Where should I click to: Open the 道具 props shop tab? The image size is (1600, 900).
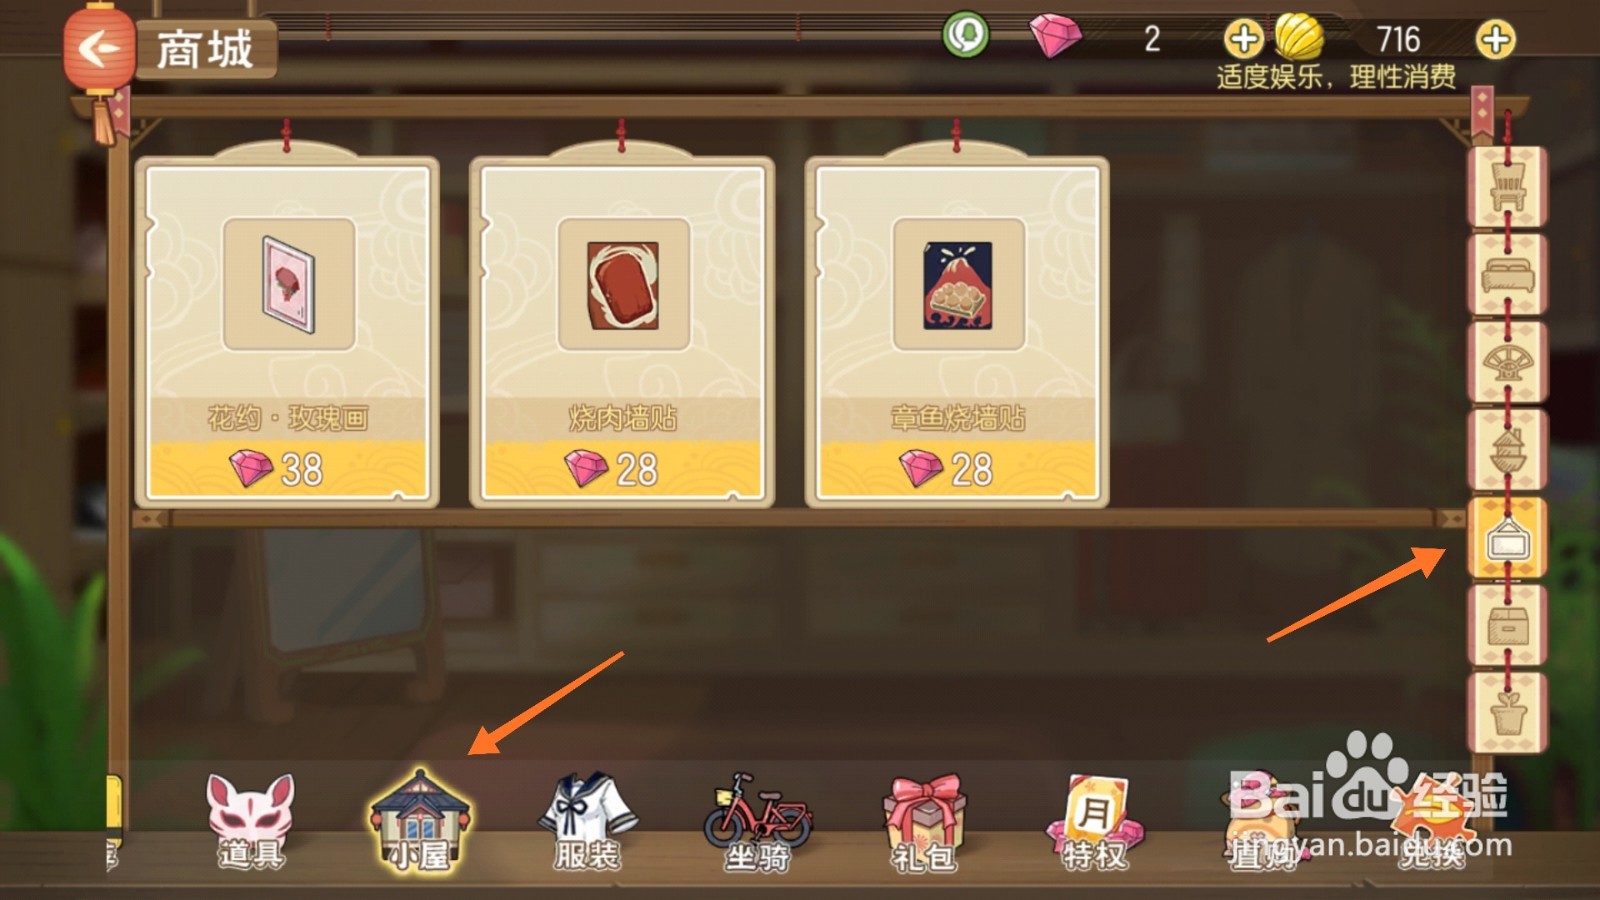coord(250,820)
